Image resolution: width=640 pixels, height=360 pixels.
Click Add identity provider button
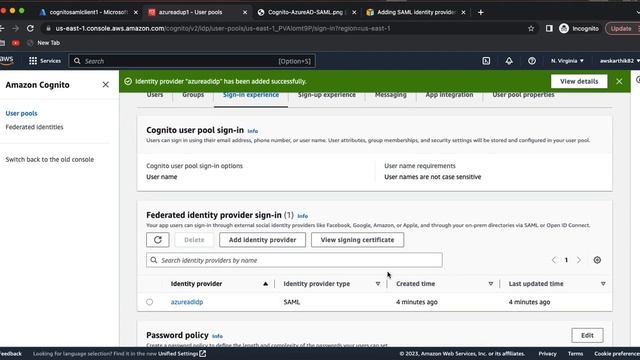click(x=262, y=240)
